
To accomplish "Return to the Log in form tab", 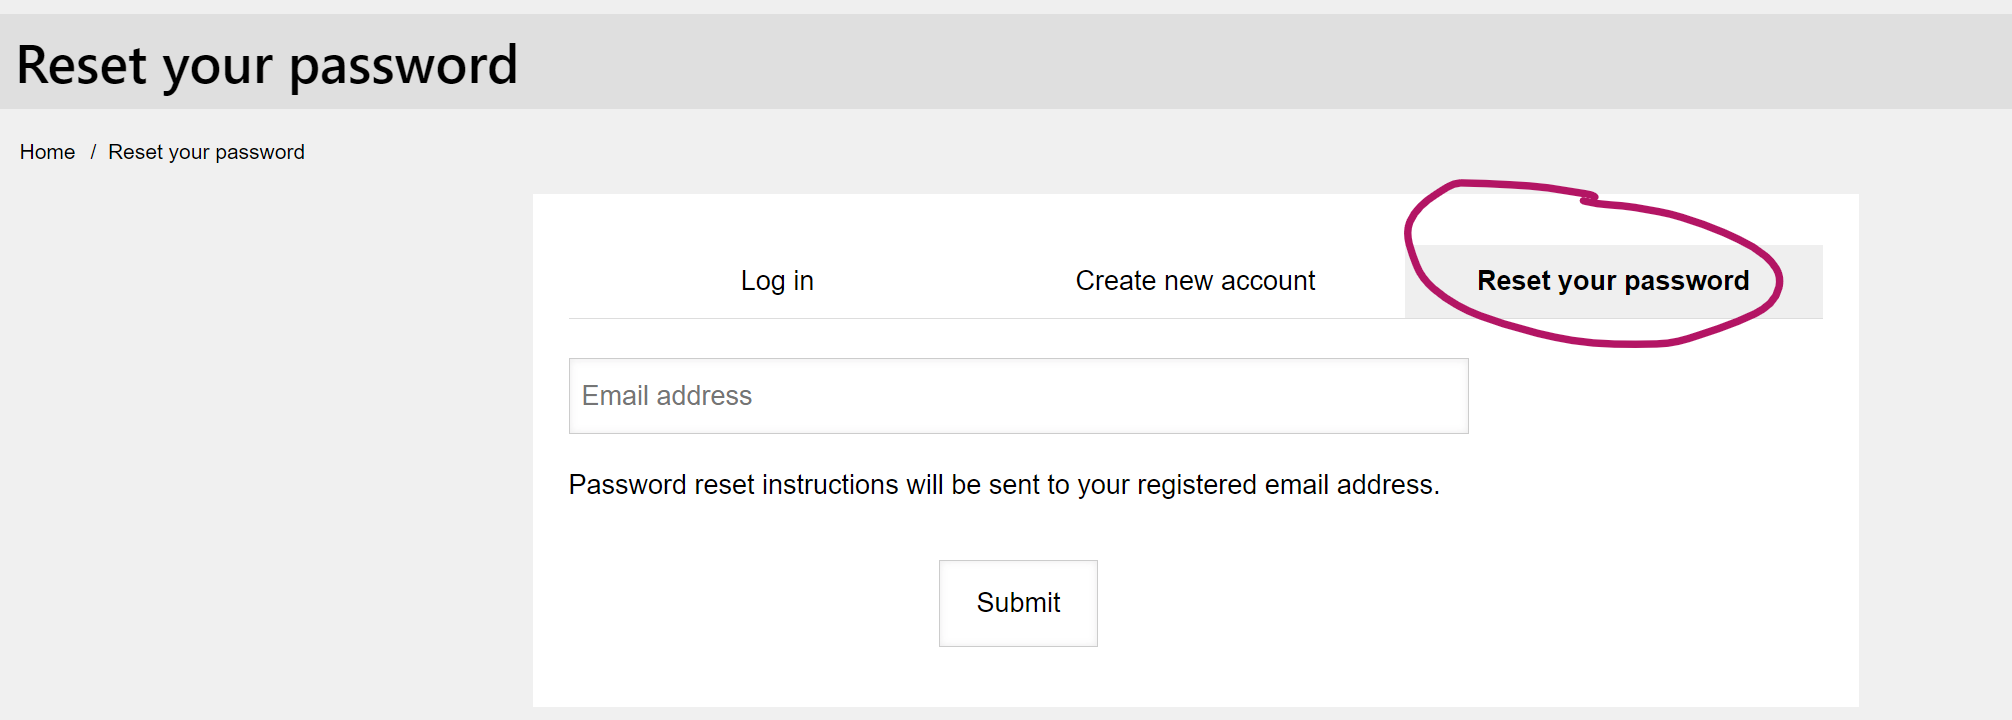I will (x=777, y=281).
